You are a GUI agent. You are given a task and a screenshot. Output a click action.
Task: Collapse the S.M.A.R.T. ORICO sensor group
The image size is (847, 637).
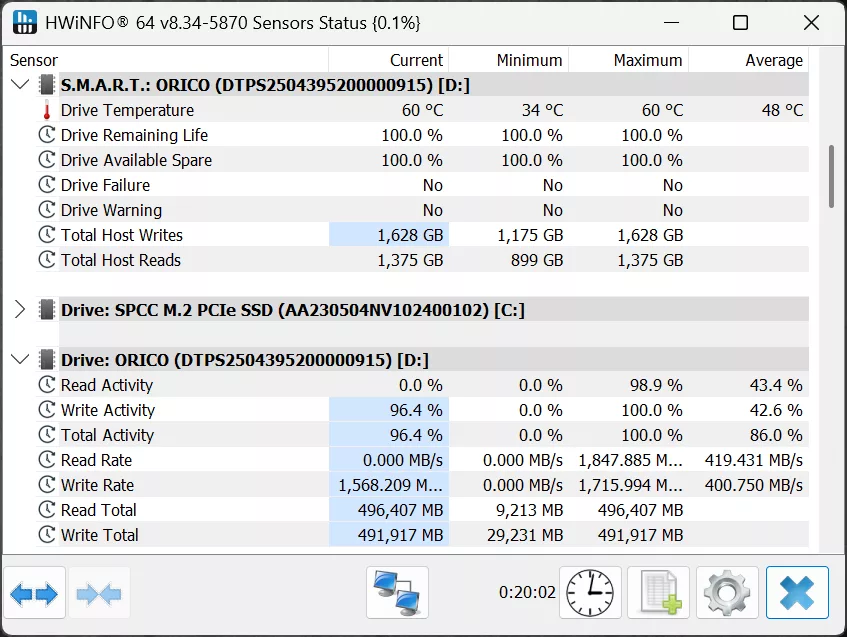click(x=19, y=85)
